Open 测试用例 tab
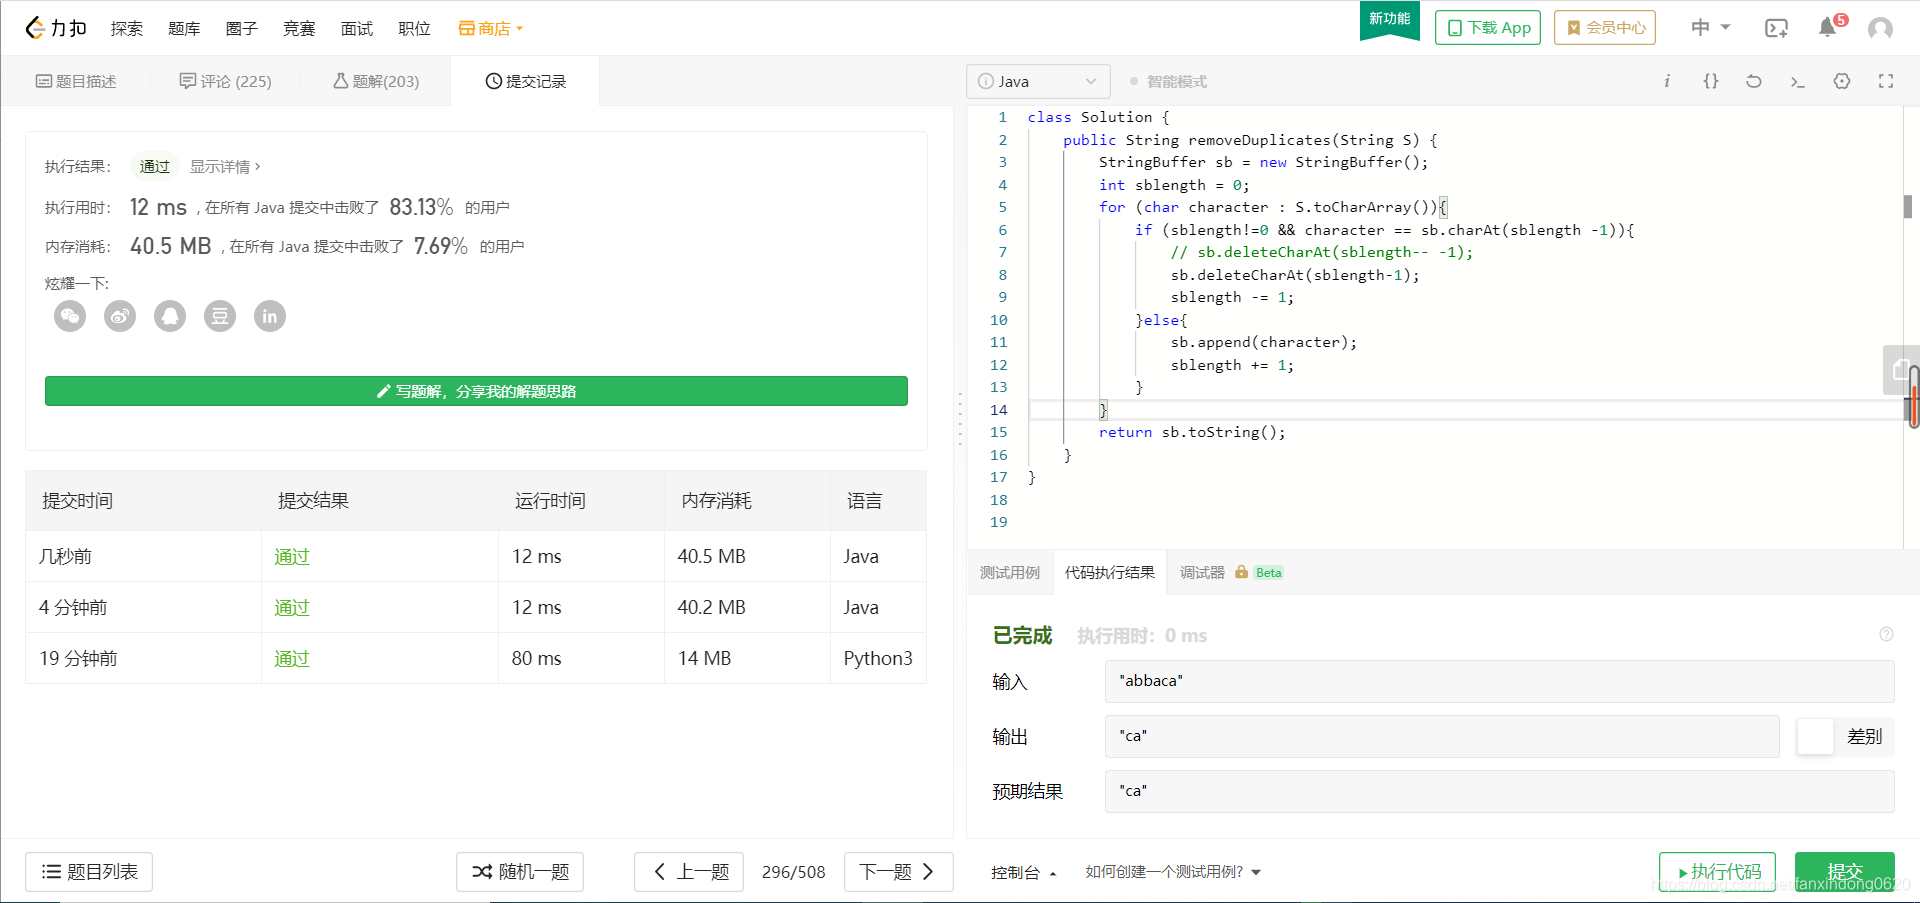Viewport: 1920px width, 903px height. pyautogui.click(x=1010, y=572)
